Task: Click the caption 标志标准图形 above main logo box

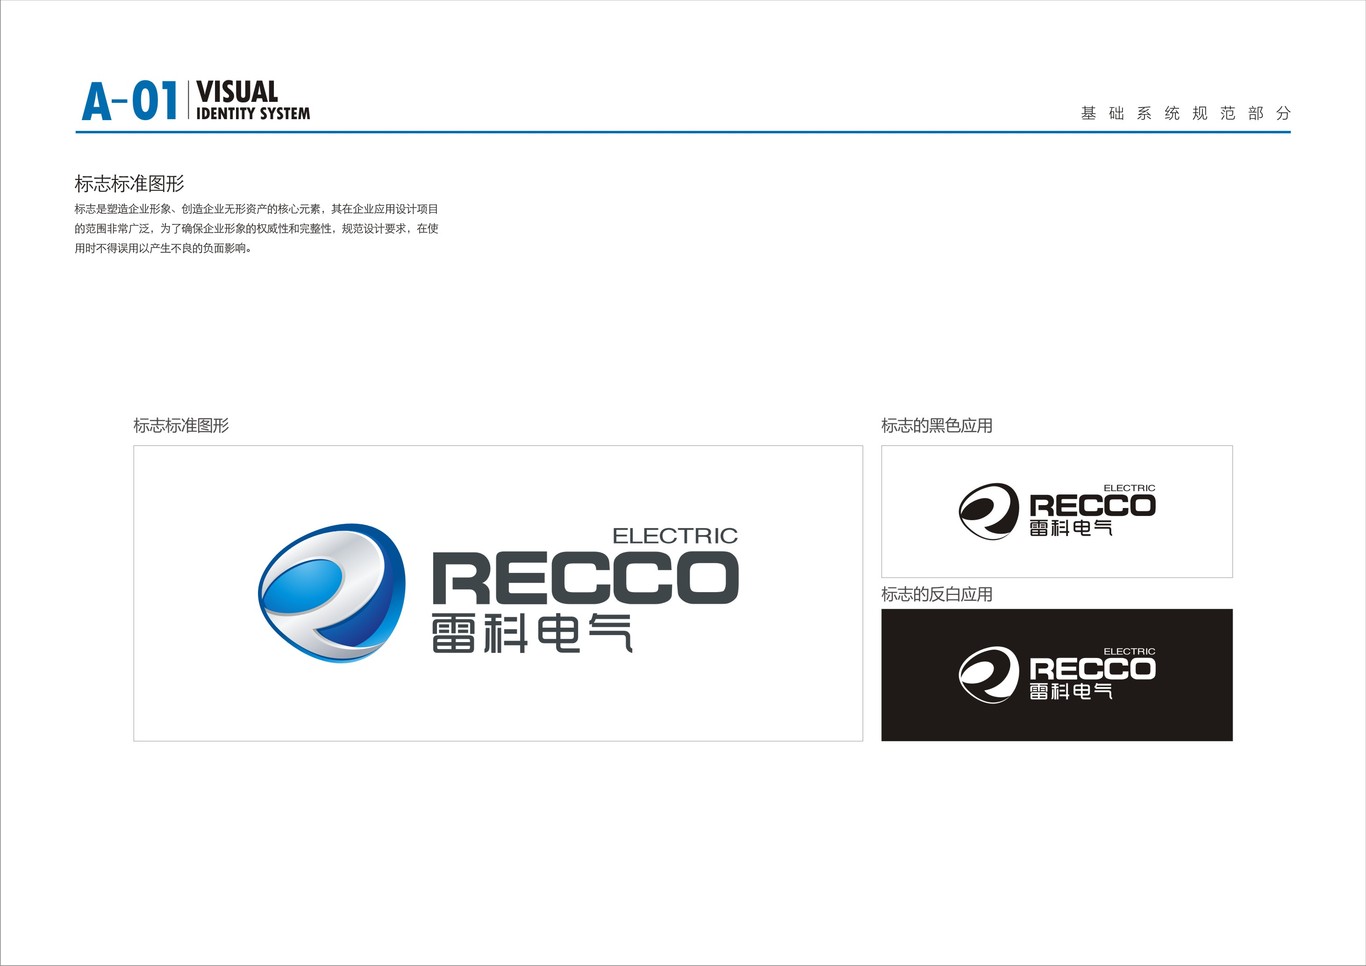Action: 181,426
